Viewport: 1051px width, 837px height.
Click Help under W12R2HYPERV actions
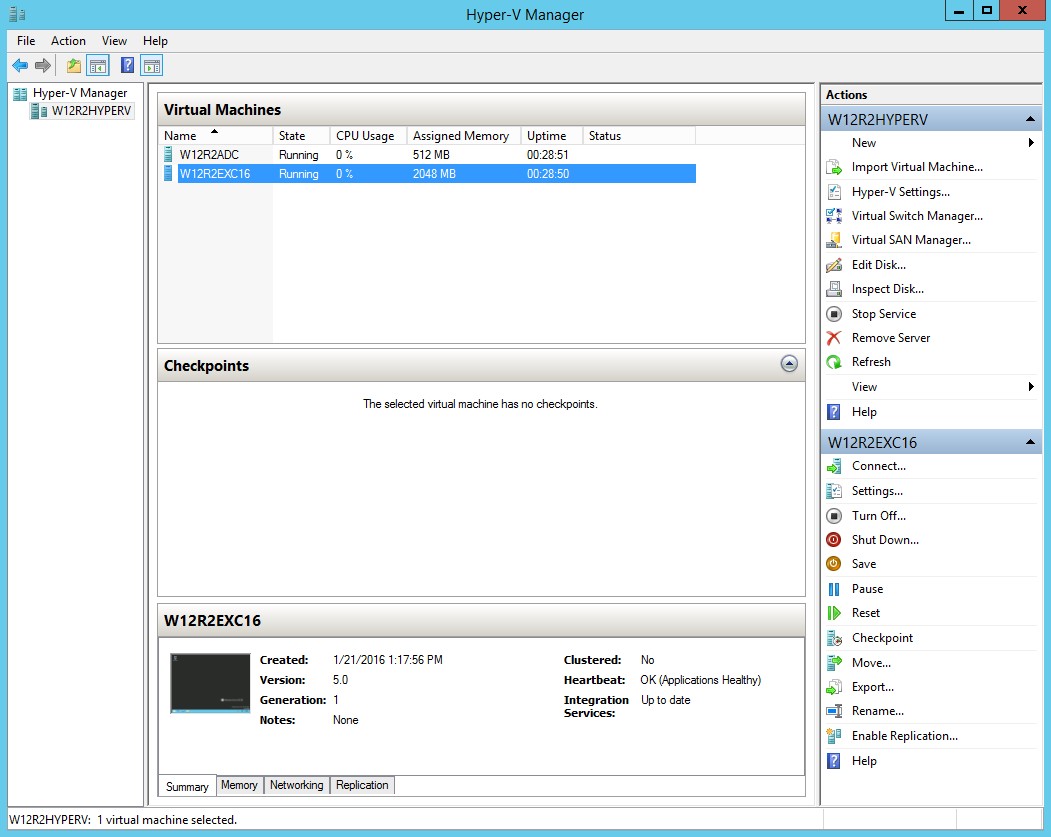click(x=864, y=411)
